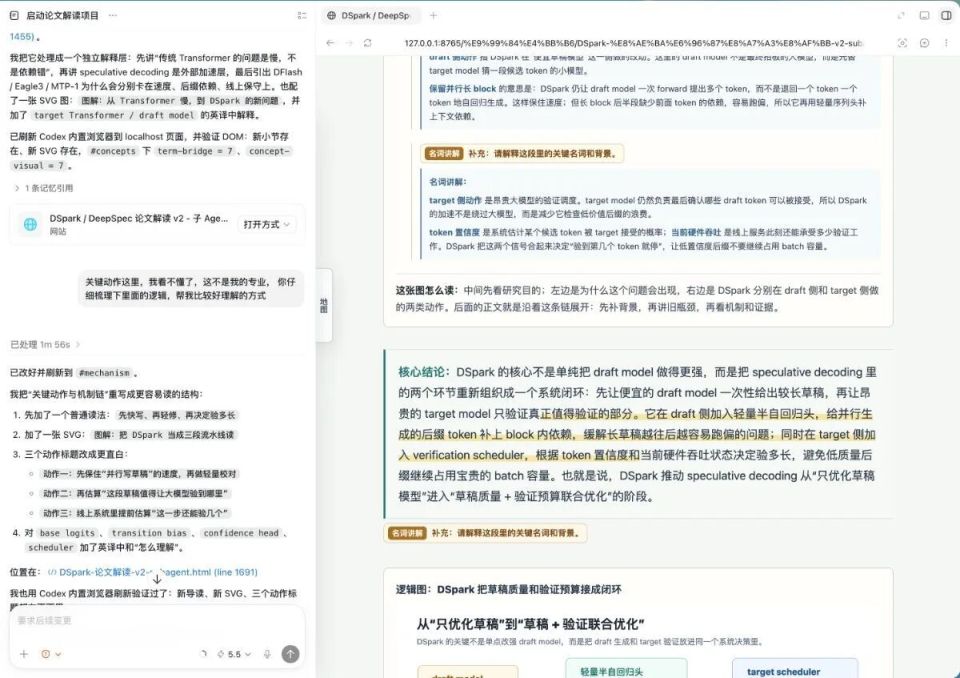Click the 这张图怎么读 label in the page

426,290
